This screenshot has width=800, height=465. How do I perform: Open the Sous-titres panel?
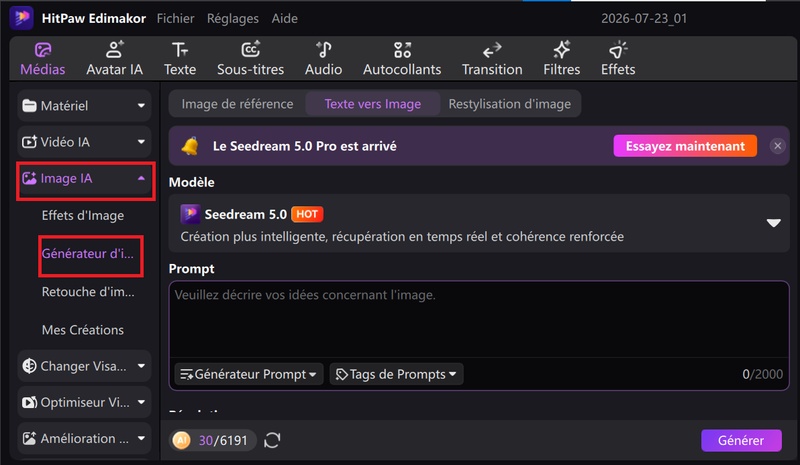[x=251, y=58]
